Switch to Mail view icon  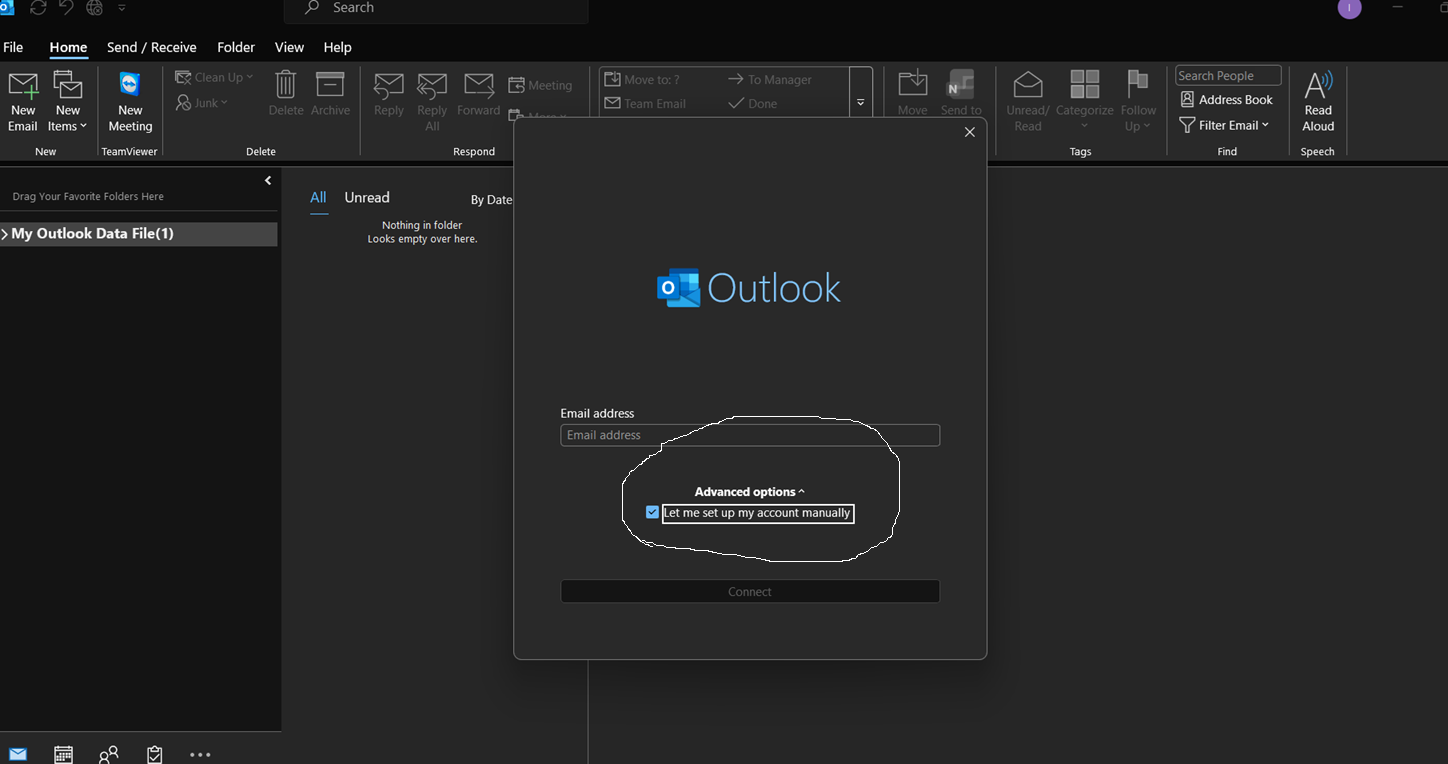(18, 754)
